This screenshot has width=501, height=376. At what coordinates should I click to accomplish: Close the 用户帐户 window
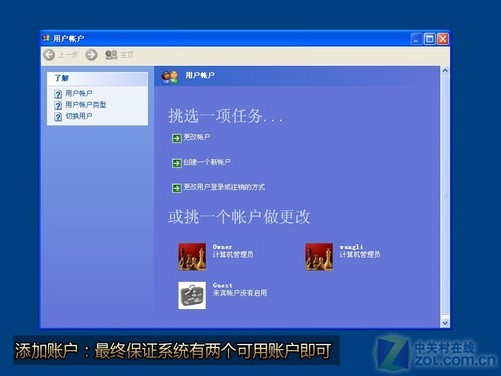(443, 39)
